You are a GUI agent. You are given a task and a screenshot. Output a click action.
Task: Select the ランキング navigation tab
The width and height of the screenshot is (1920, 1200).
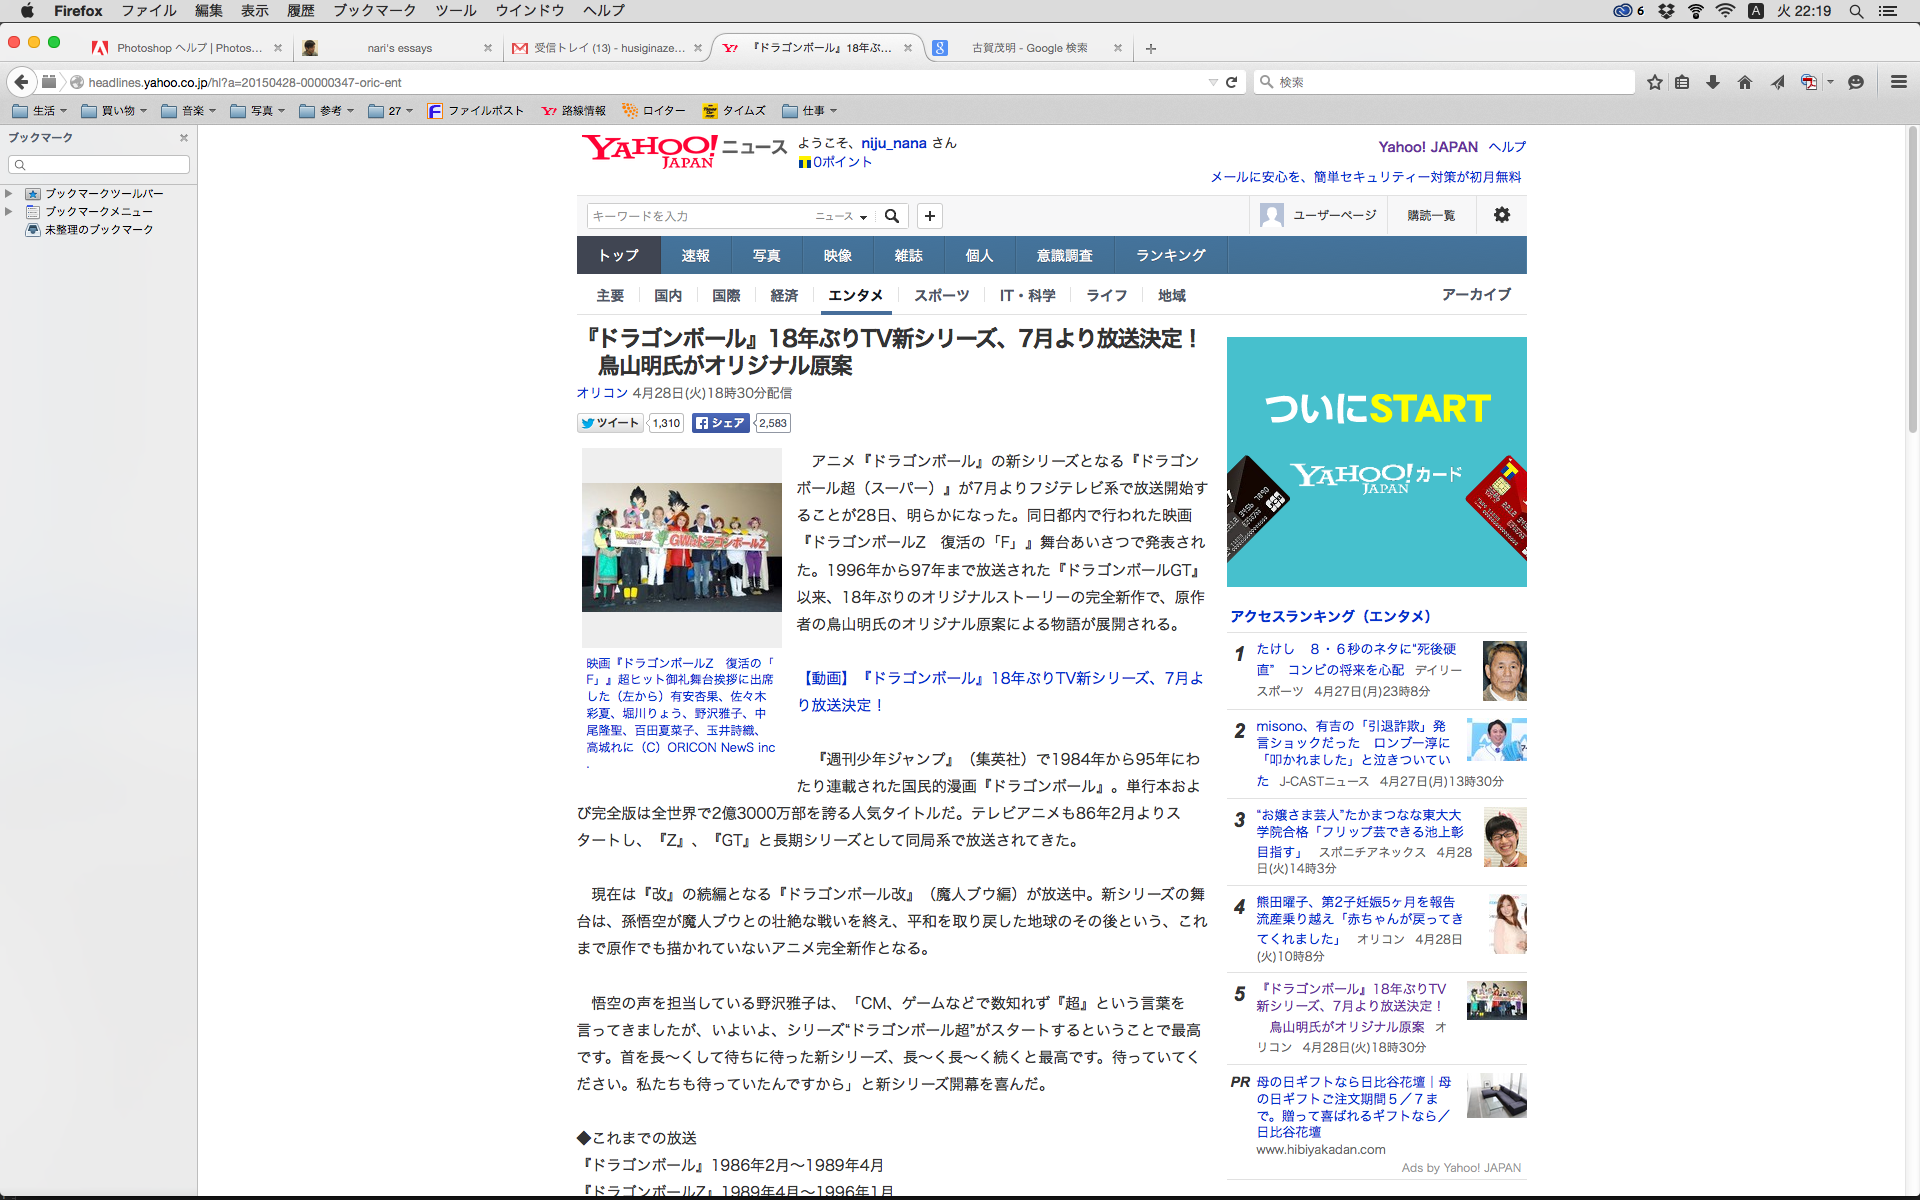[1170, 255]
